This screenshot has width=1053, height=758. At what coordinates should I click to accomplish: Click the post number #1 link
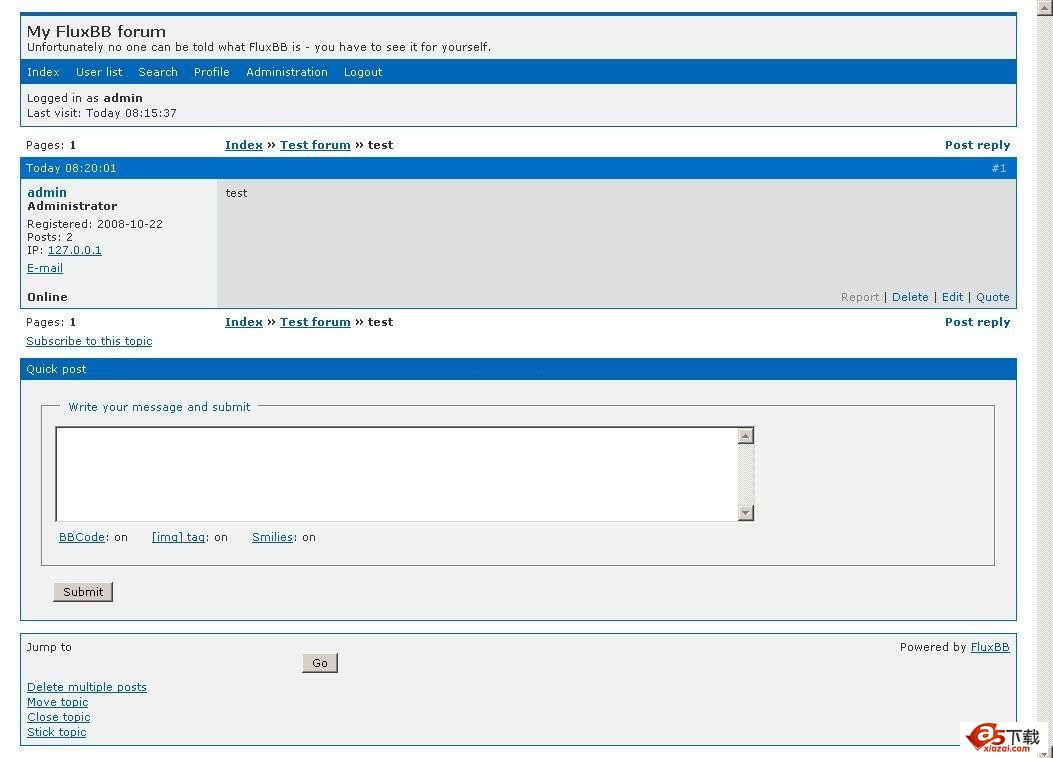pyautogui.click(x=999, y=168)
